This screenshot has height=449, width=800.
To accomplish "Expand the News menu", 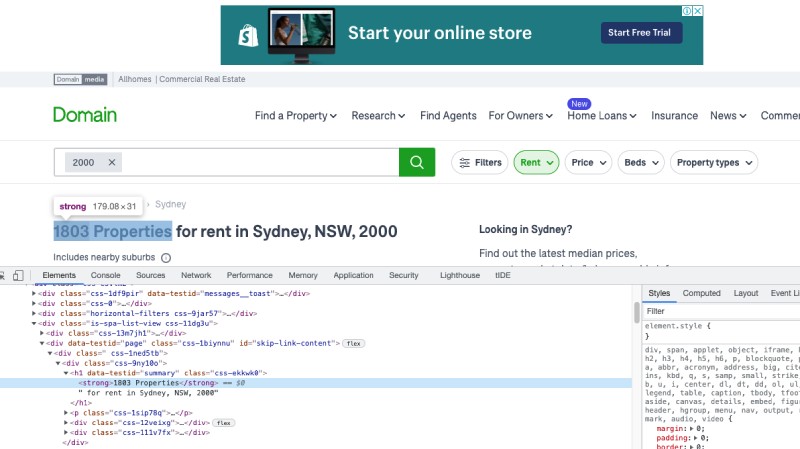I will 728,116.
